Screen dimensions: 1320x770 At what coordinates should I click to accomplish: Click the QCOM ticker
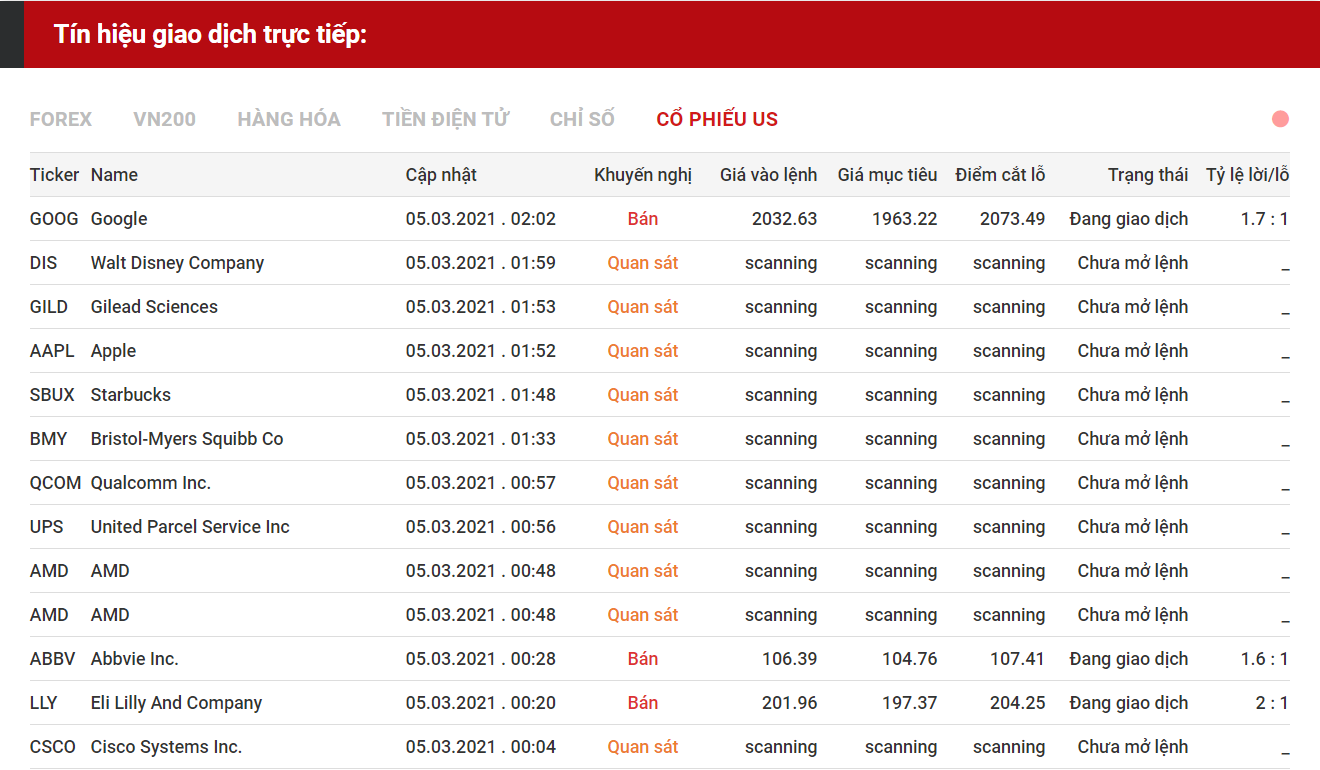[55, 483]
